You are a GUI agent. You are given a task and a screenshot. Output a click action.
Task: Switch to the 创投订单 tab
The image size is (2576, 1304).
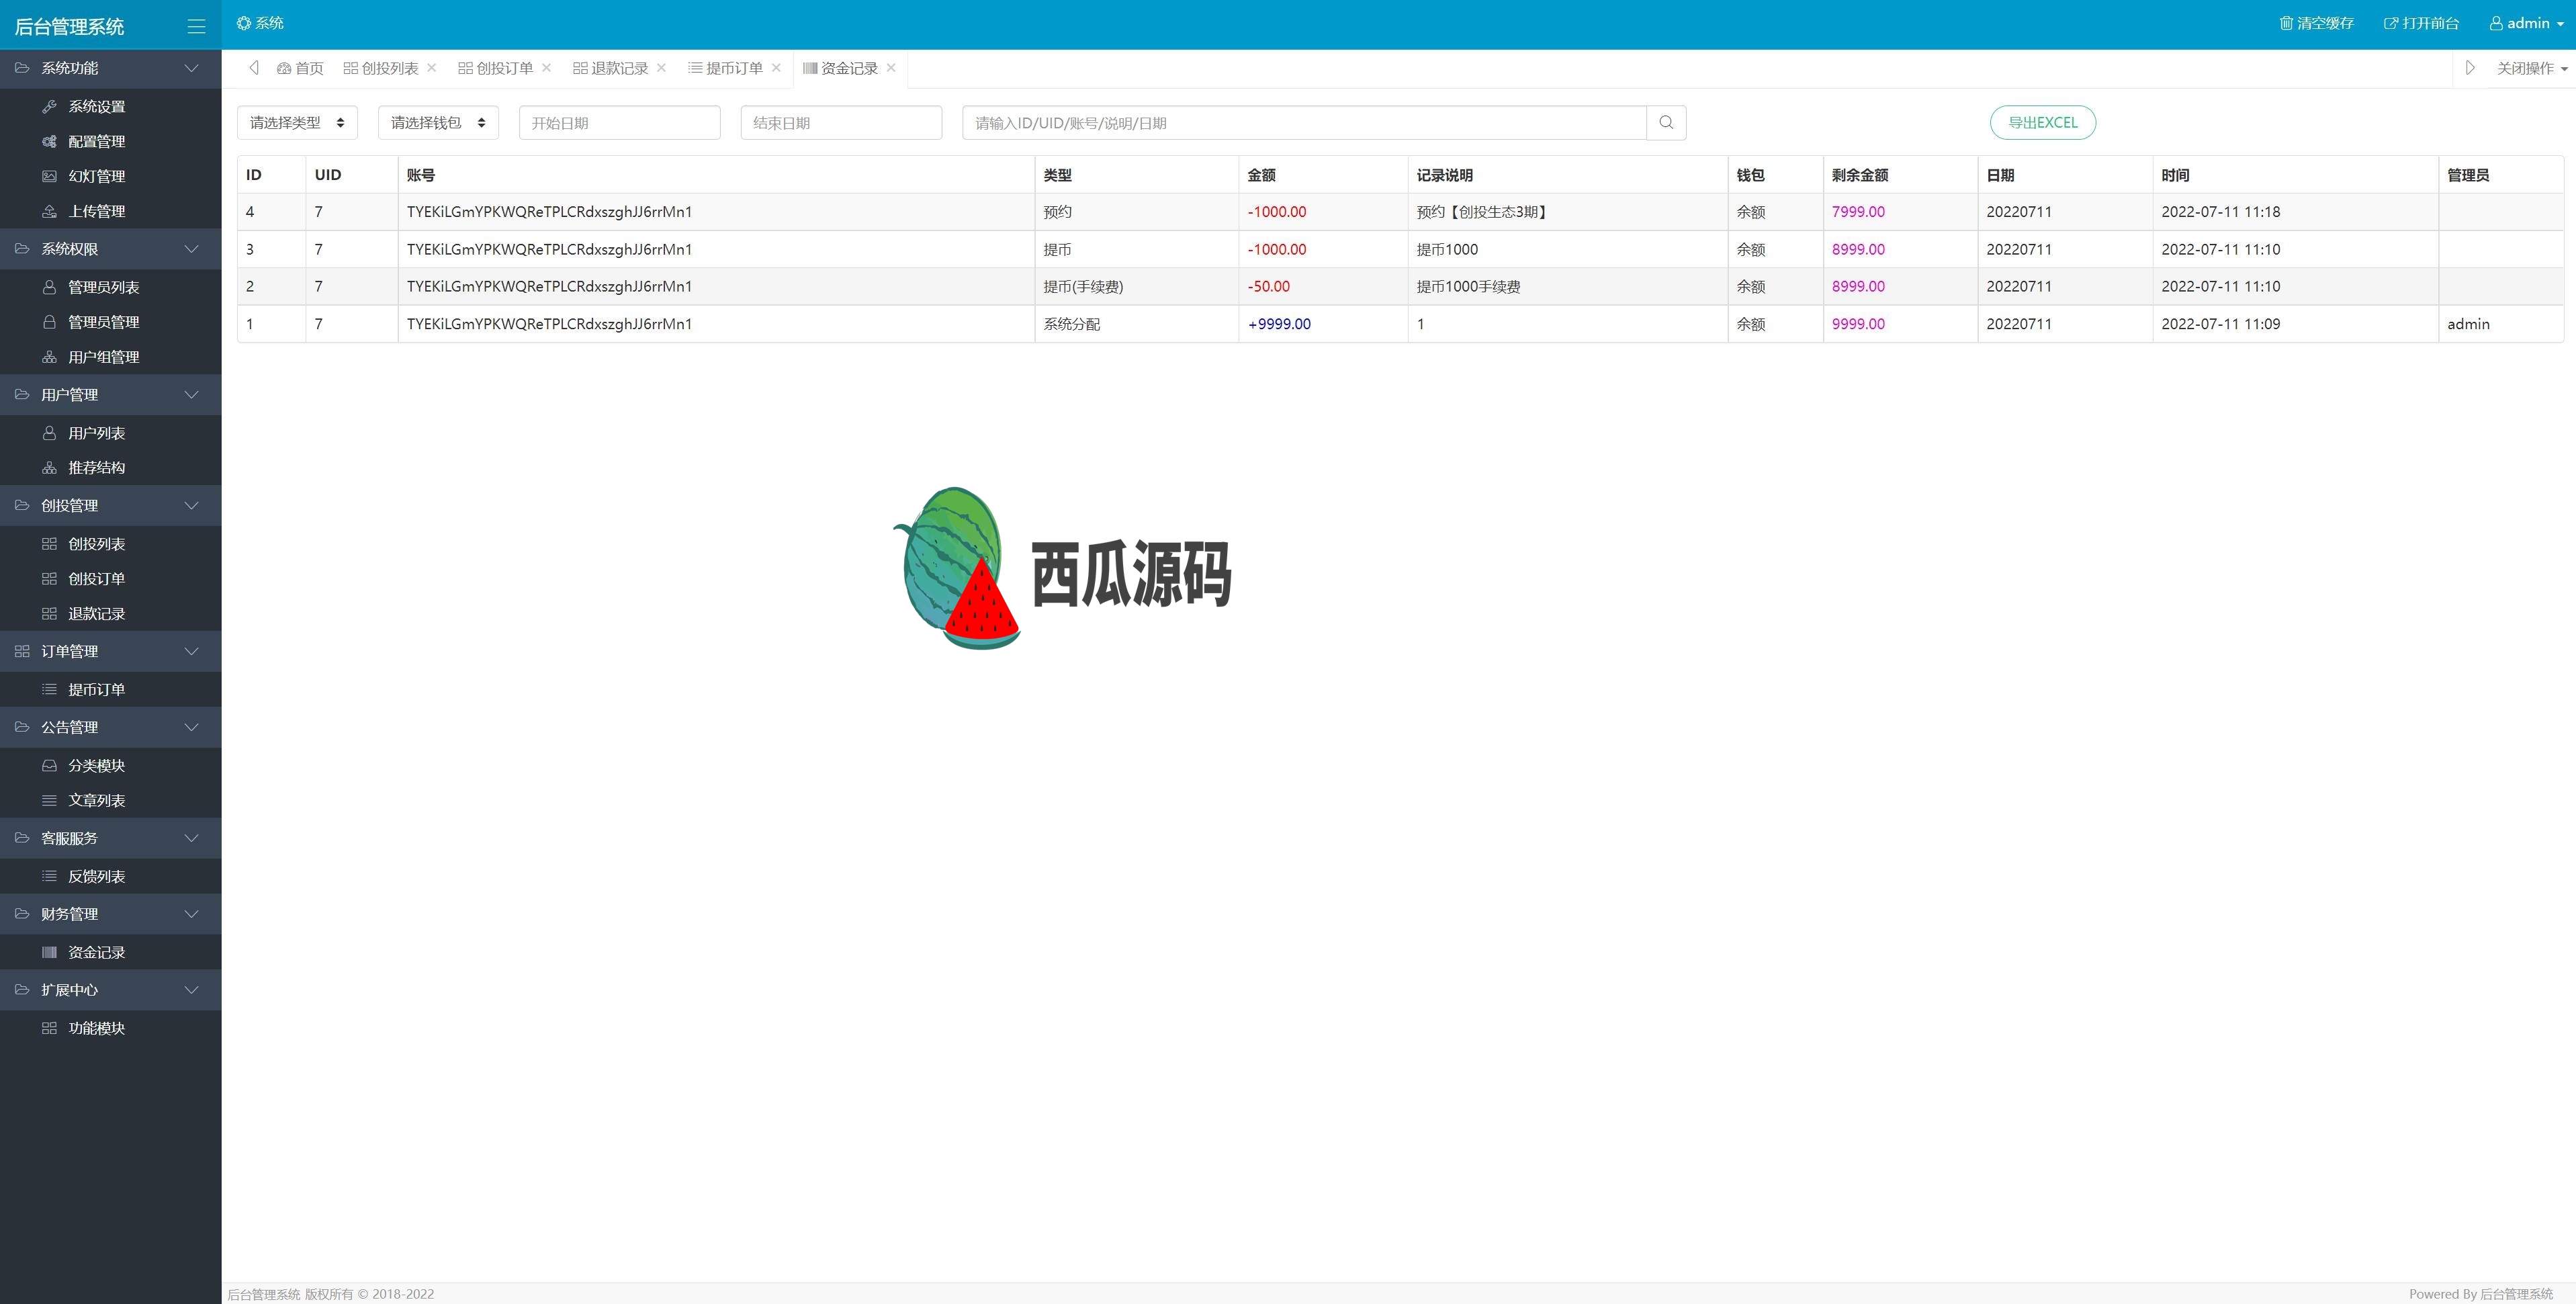[x=496, y=68]
